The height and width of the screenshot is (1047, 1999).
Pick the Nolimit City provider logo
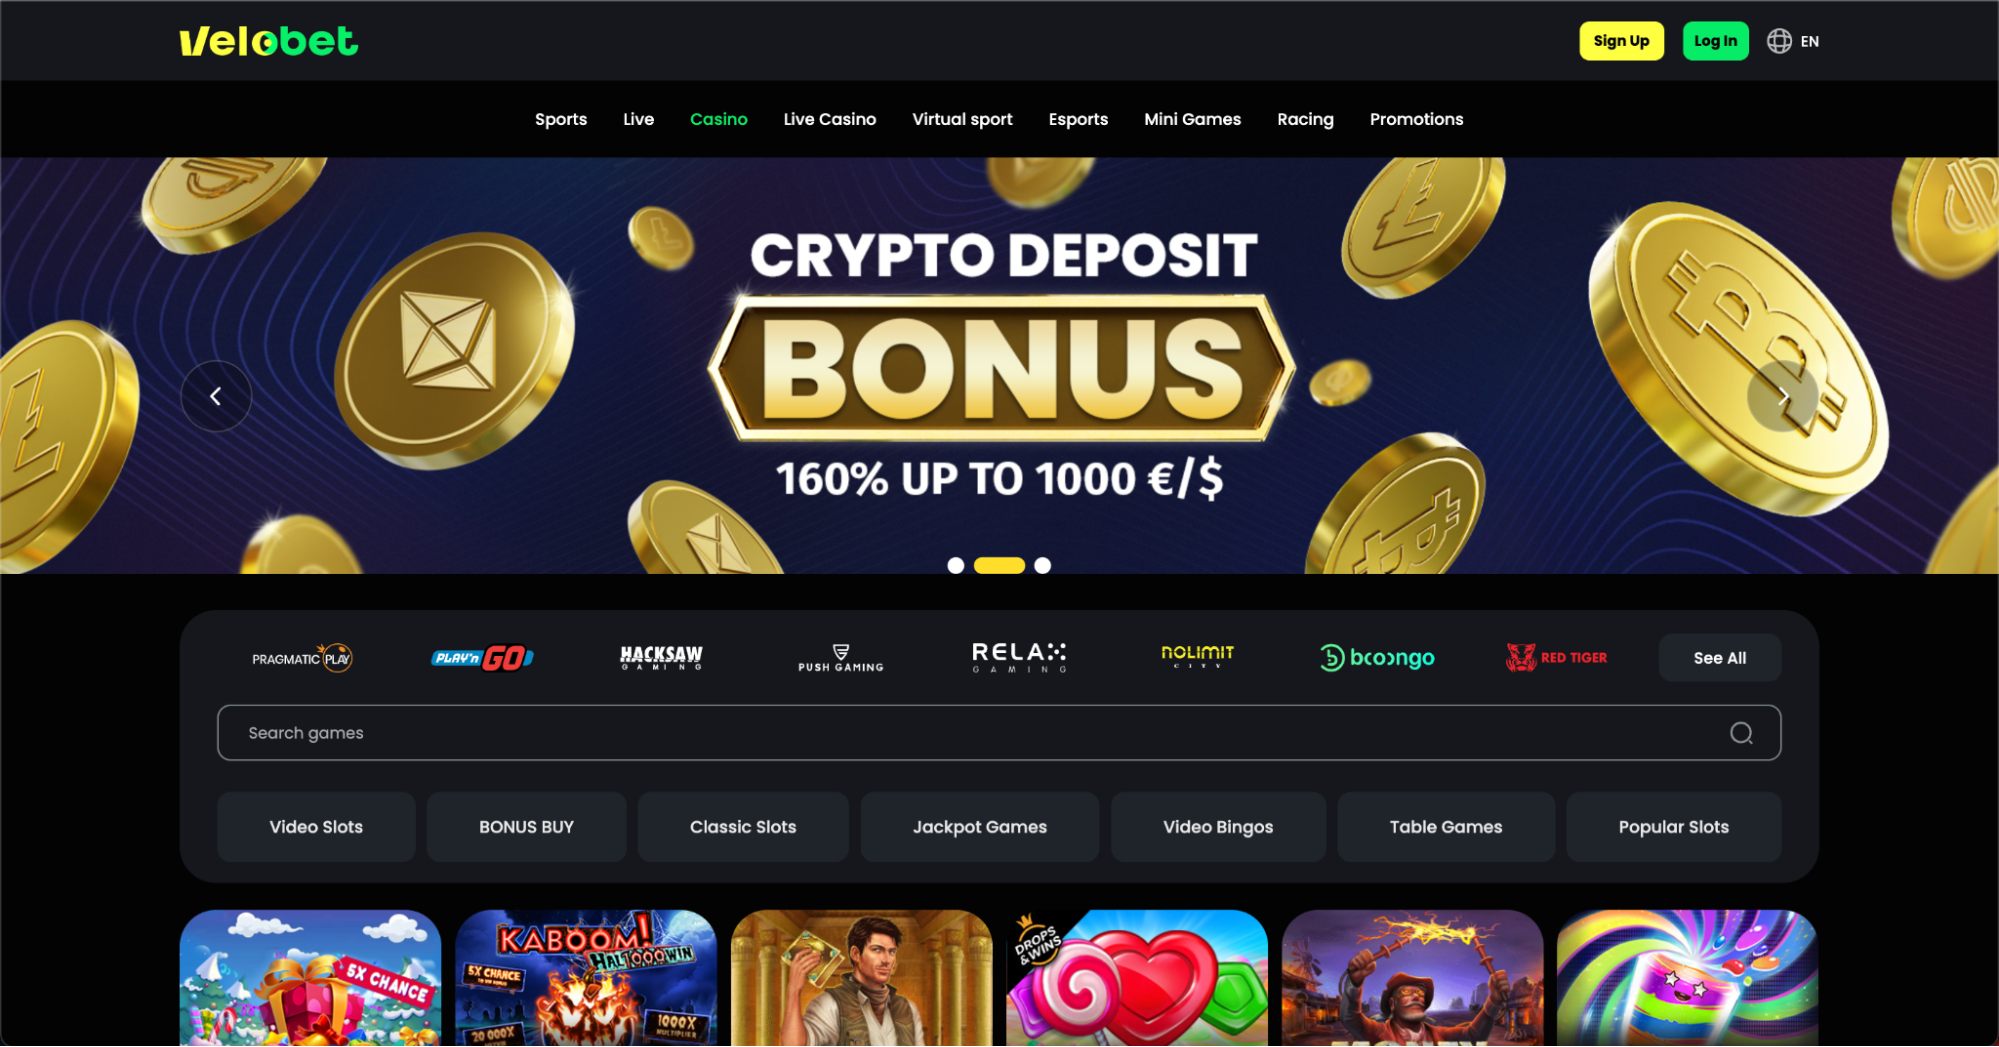coord(1197,656)
